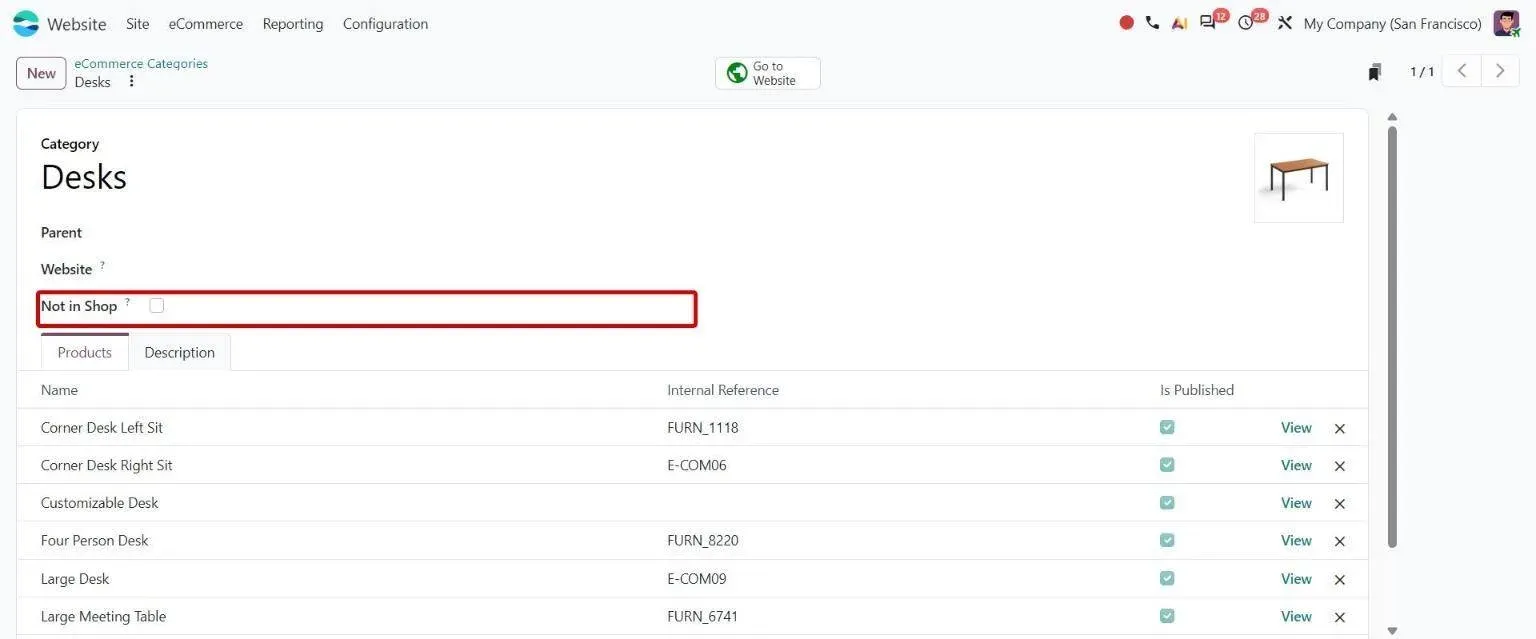Open the Large Meeting Table row

tap(692, 616)
